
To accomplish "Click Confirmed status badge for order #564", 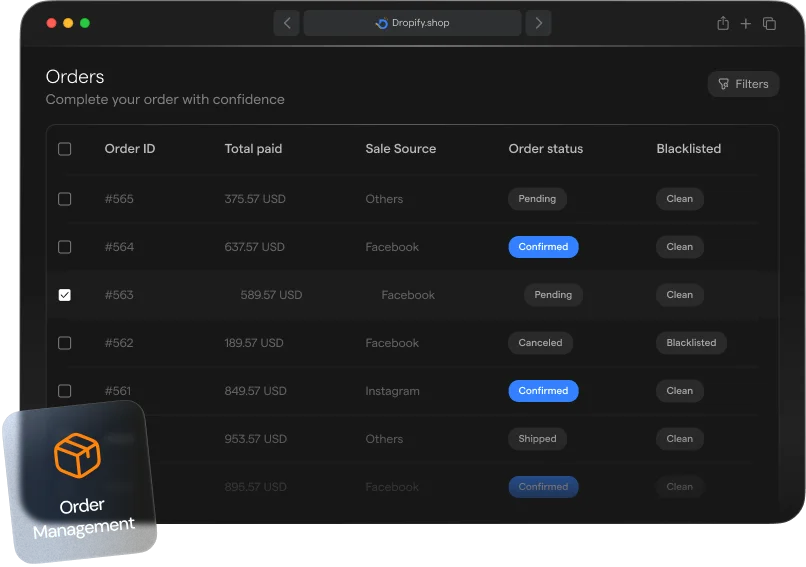I will pyautogui.click(x=543, y=247).
